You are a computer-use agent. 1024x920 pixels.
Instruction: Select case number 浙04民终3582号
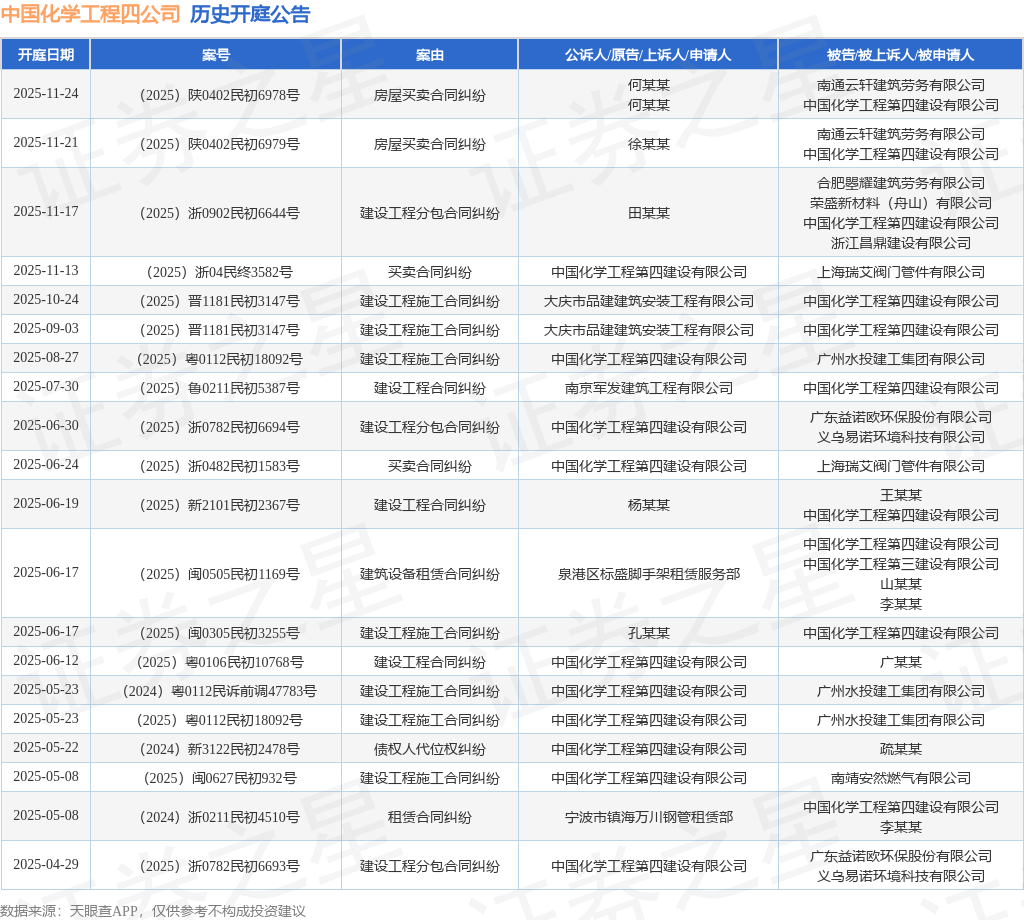(x=219, y=272)
